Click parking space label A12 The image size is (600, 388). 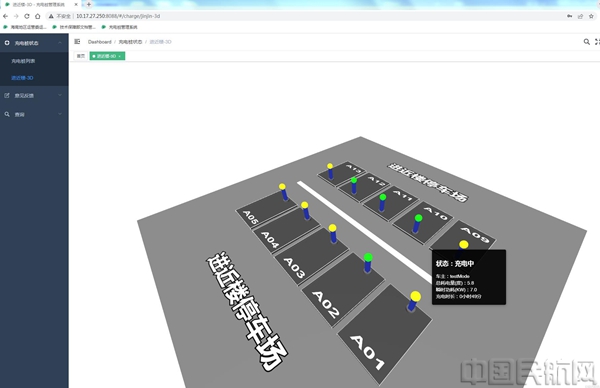377,180
